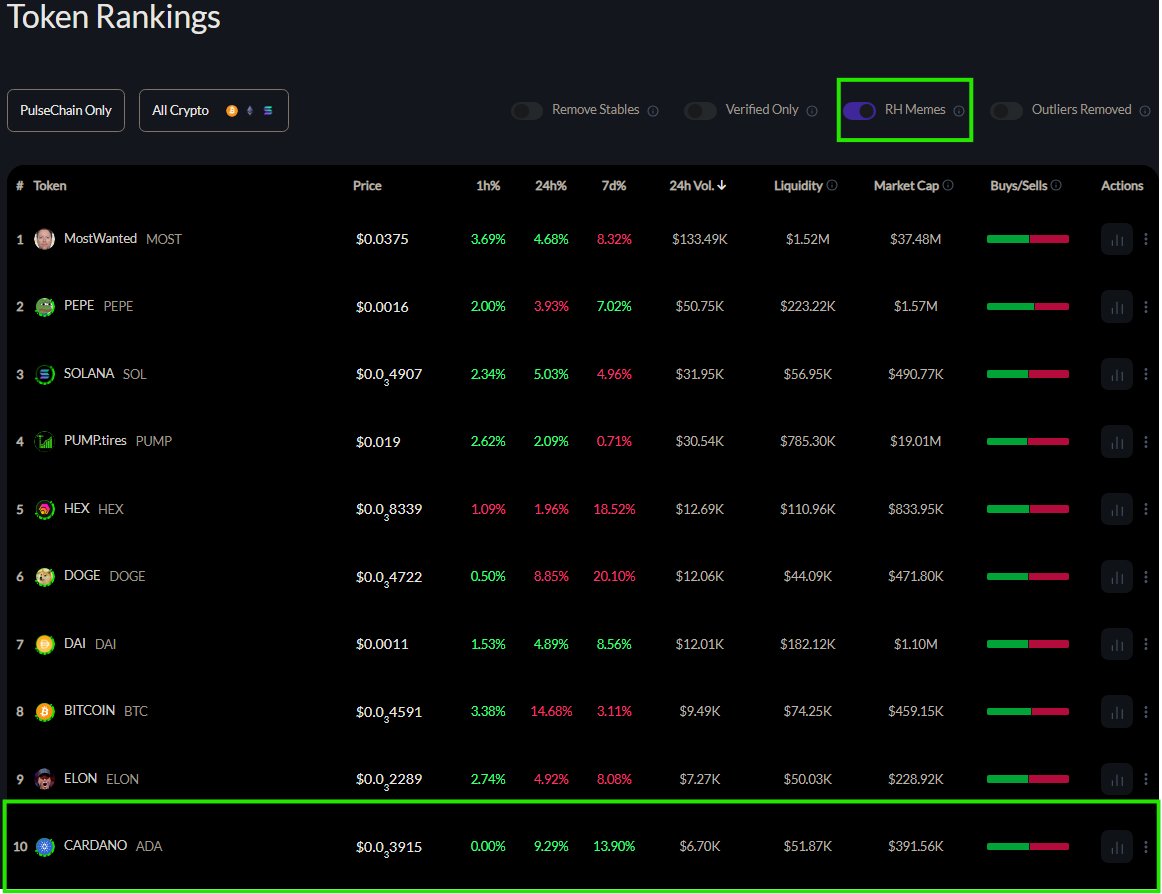Click info icon next to Remove Stables
This screenshot has width=1162, height=894.
[x=653, y=111]
